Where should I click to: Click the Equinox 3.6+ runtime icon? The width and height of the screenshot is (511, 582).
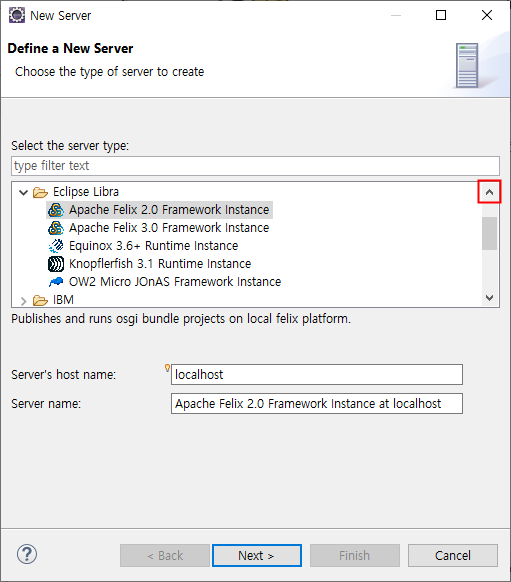pyautogui.click(x=56, y=246)
